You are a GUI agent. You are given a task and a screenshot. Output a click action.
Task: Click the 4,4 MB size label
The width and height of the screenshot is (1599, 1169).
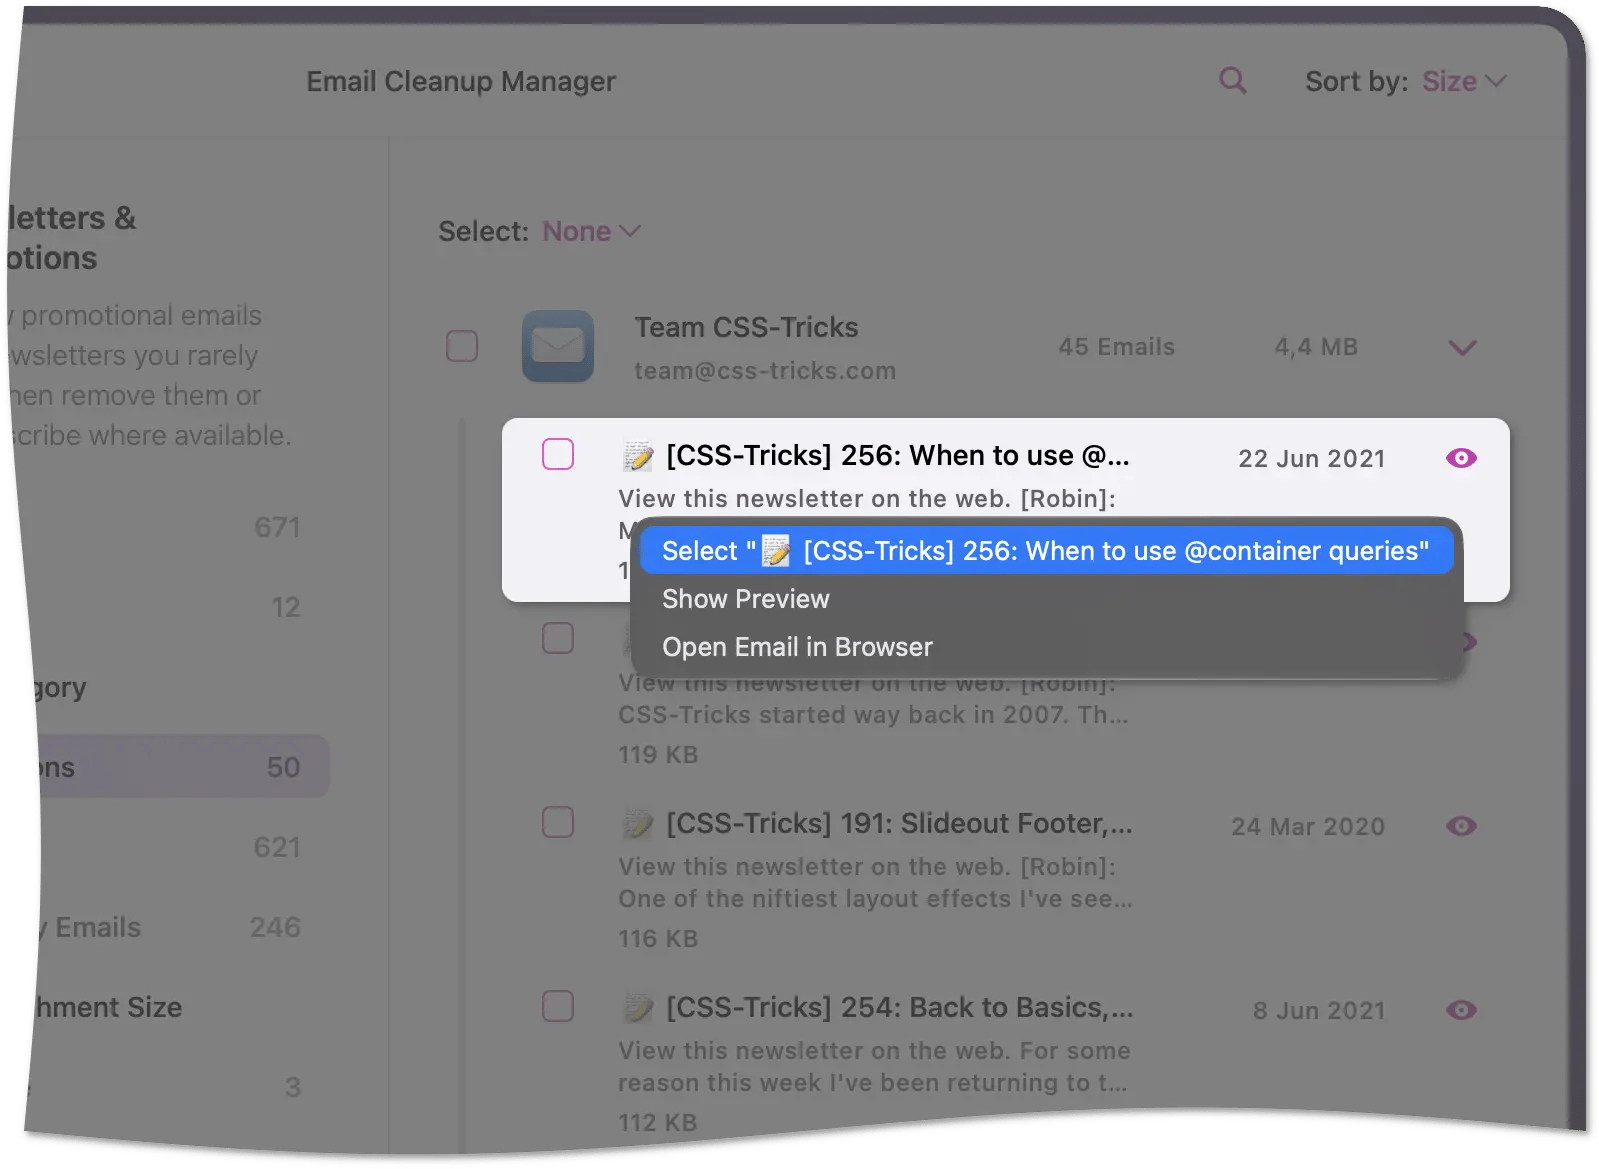coord(1316,347)
